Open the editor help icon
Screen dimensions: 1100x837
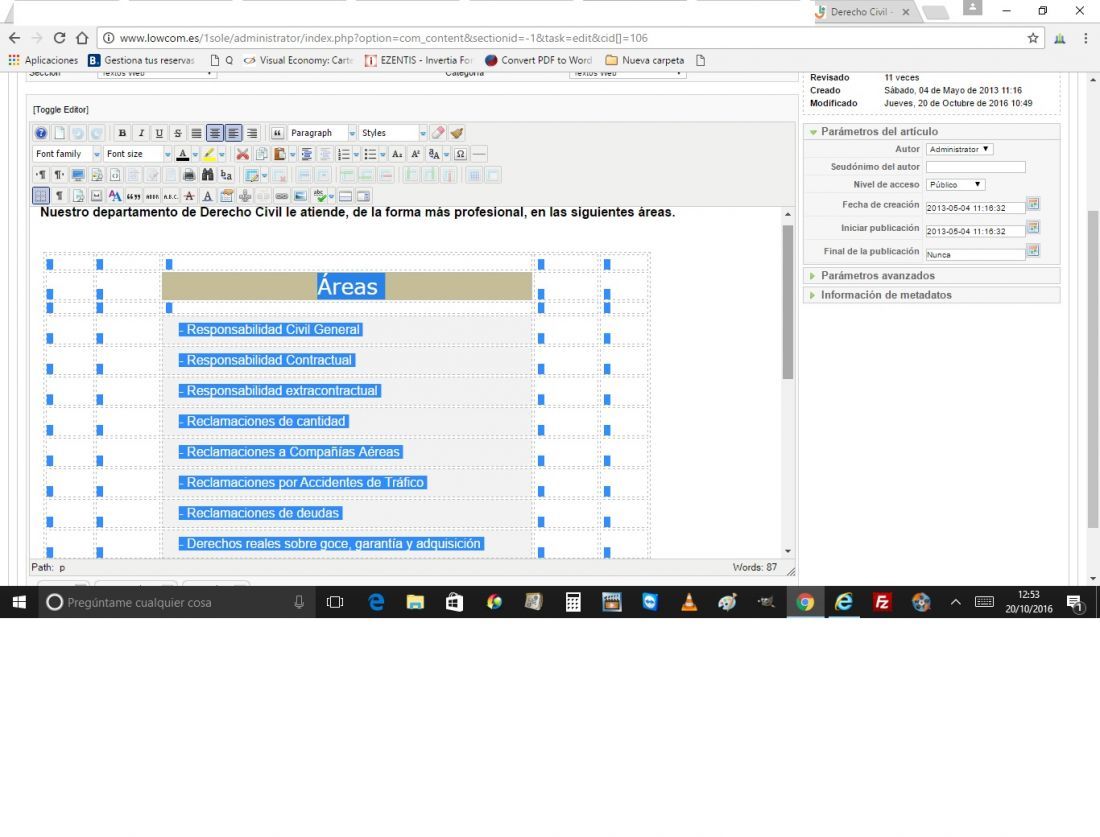(41, 133)
